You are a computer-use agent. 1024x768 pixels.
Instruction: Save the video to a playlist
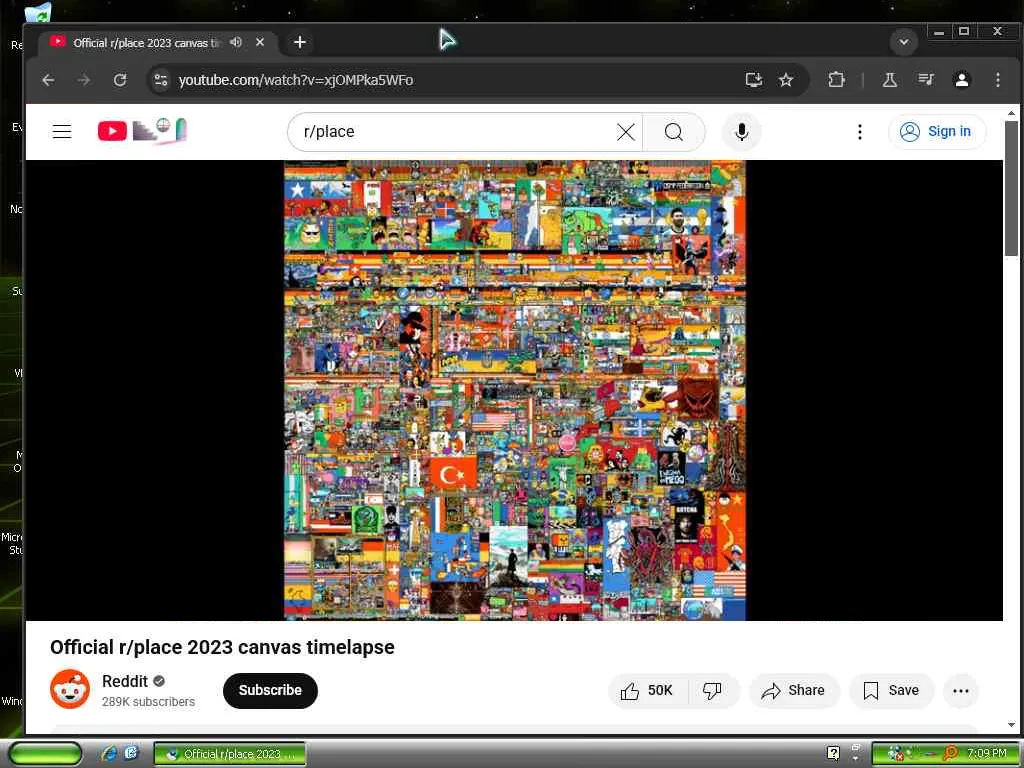pyautogui.click(x=891, y=690)
